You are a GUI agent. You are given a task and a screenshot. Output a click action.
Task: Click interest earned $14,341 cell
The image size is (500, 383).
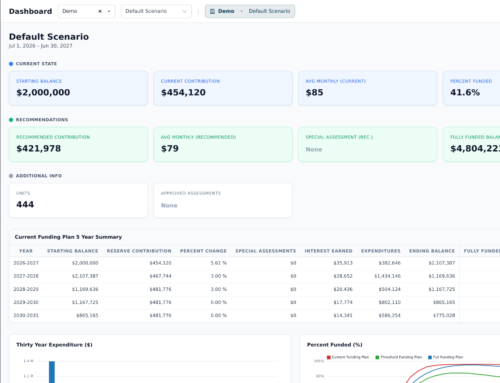(343, 315)
